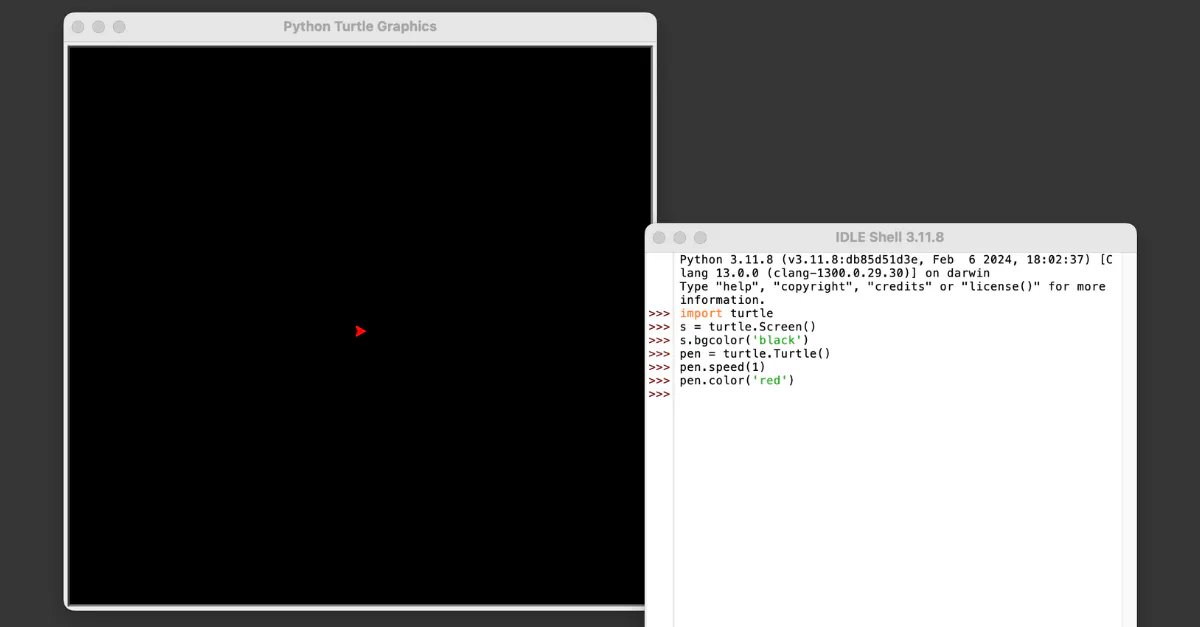
Task: Click the >>> prompt beside import turtle
Action: coord(659,313)
